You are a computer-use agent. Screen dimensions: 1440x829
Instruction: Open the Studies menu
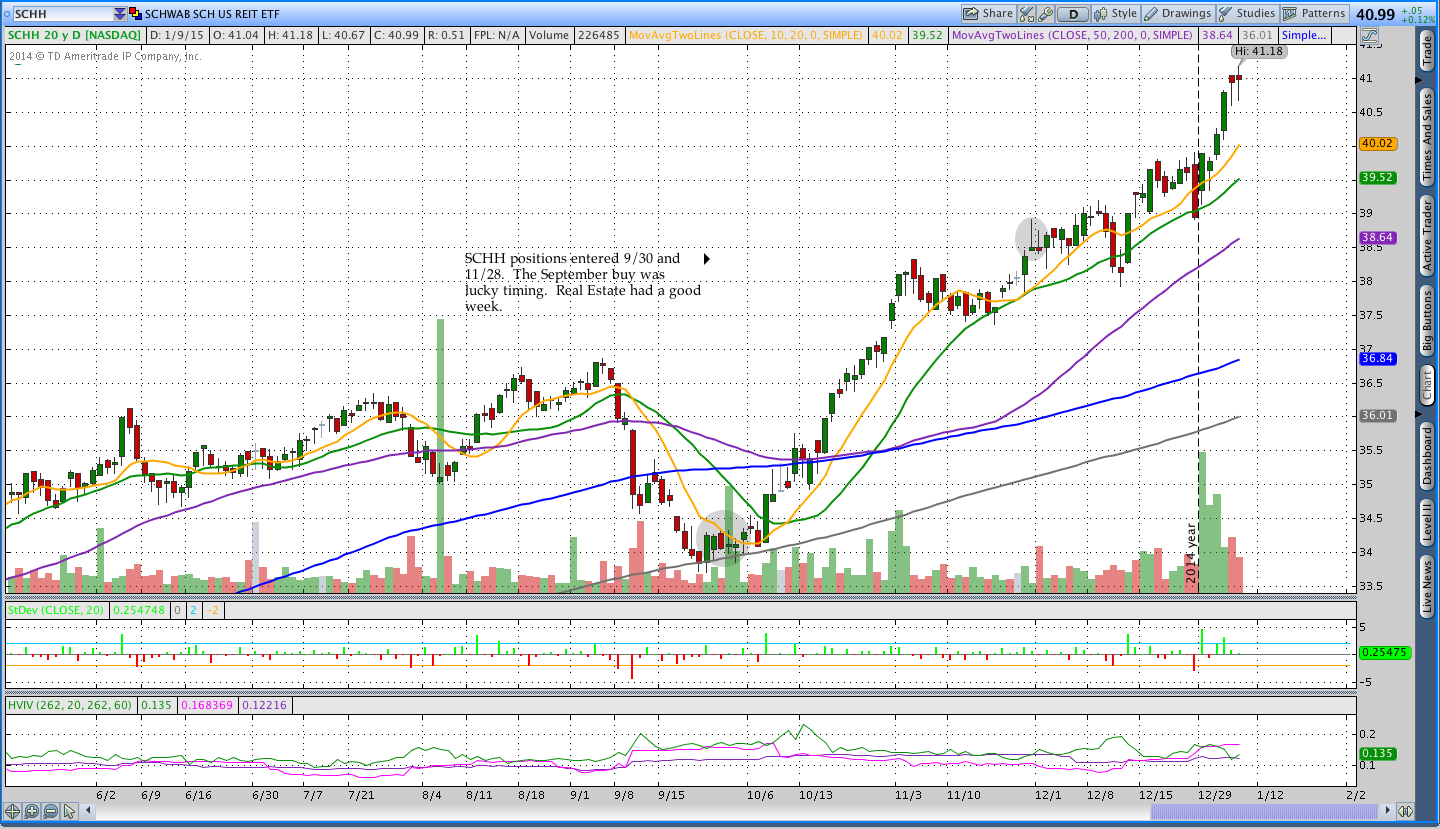tap(1246, 14)
